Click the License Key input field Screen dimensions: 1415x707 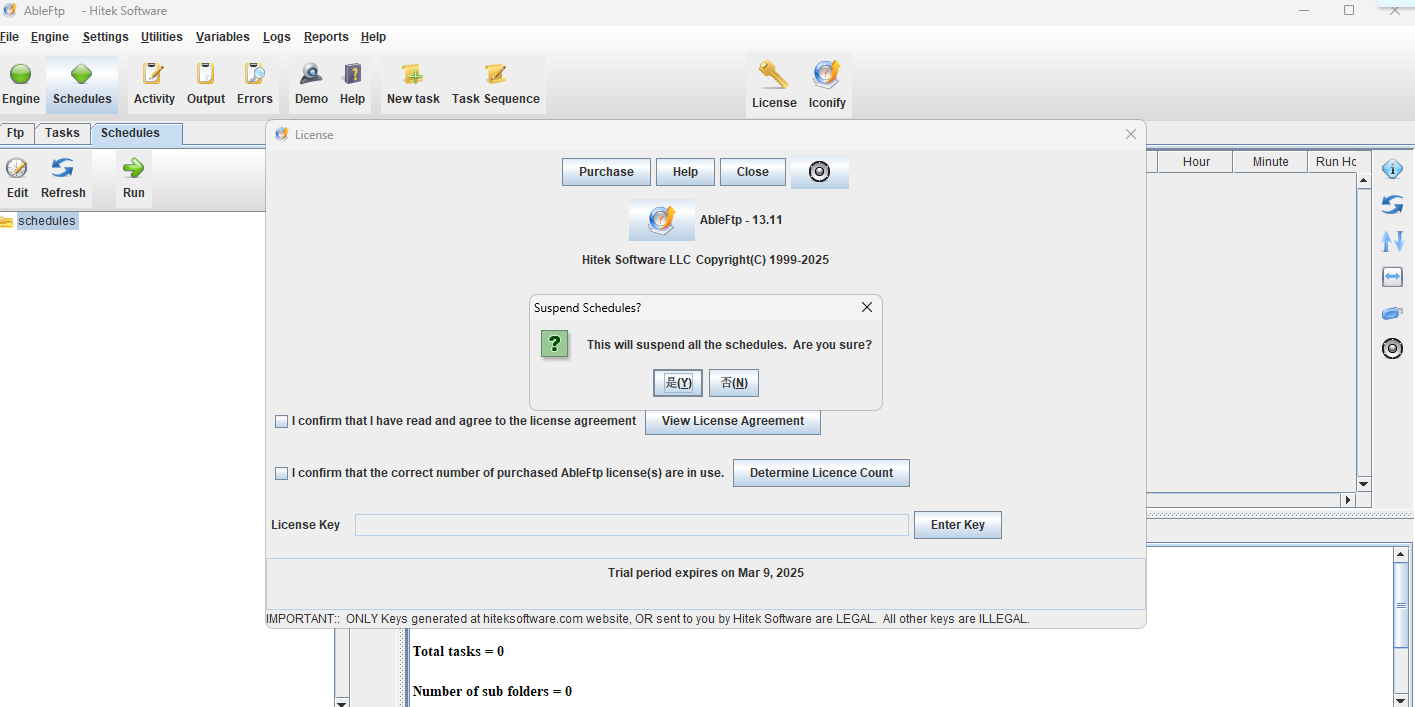631,525
